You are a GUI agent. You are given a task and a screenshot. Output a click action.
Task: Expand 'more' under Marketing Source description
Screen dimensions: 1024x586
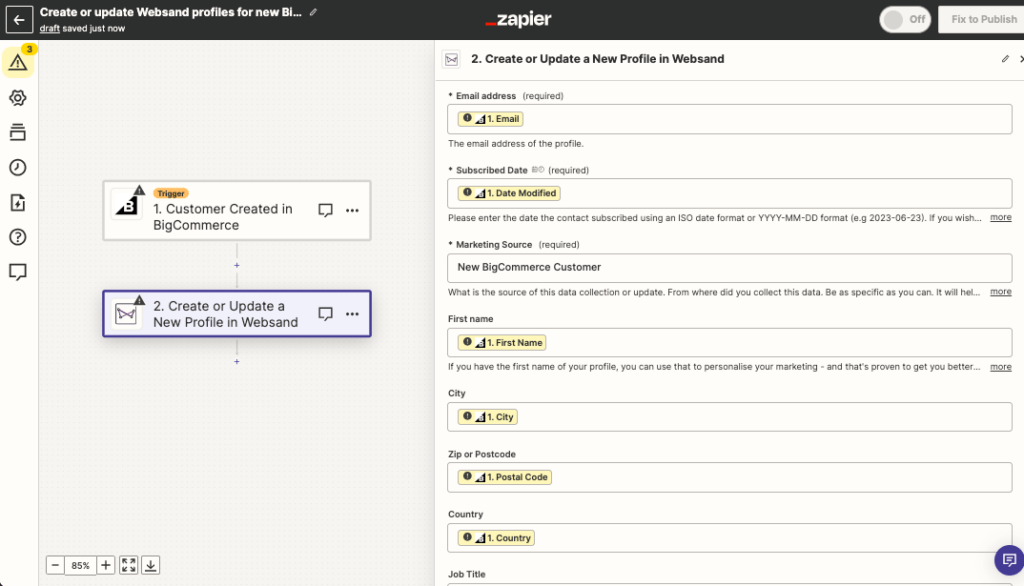click(1000, 292)
